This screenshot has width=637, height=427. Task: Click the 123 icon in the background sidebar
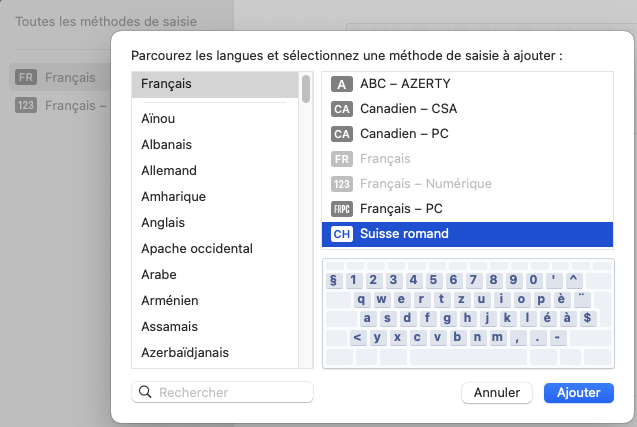pos(27,105)
